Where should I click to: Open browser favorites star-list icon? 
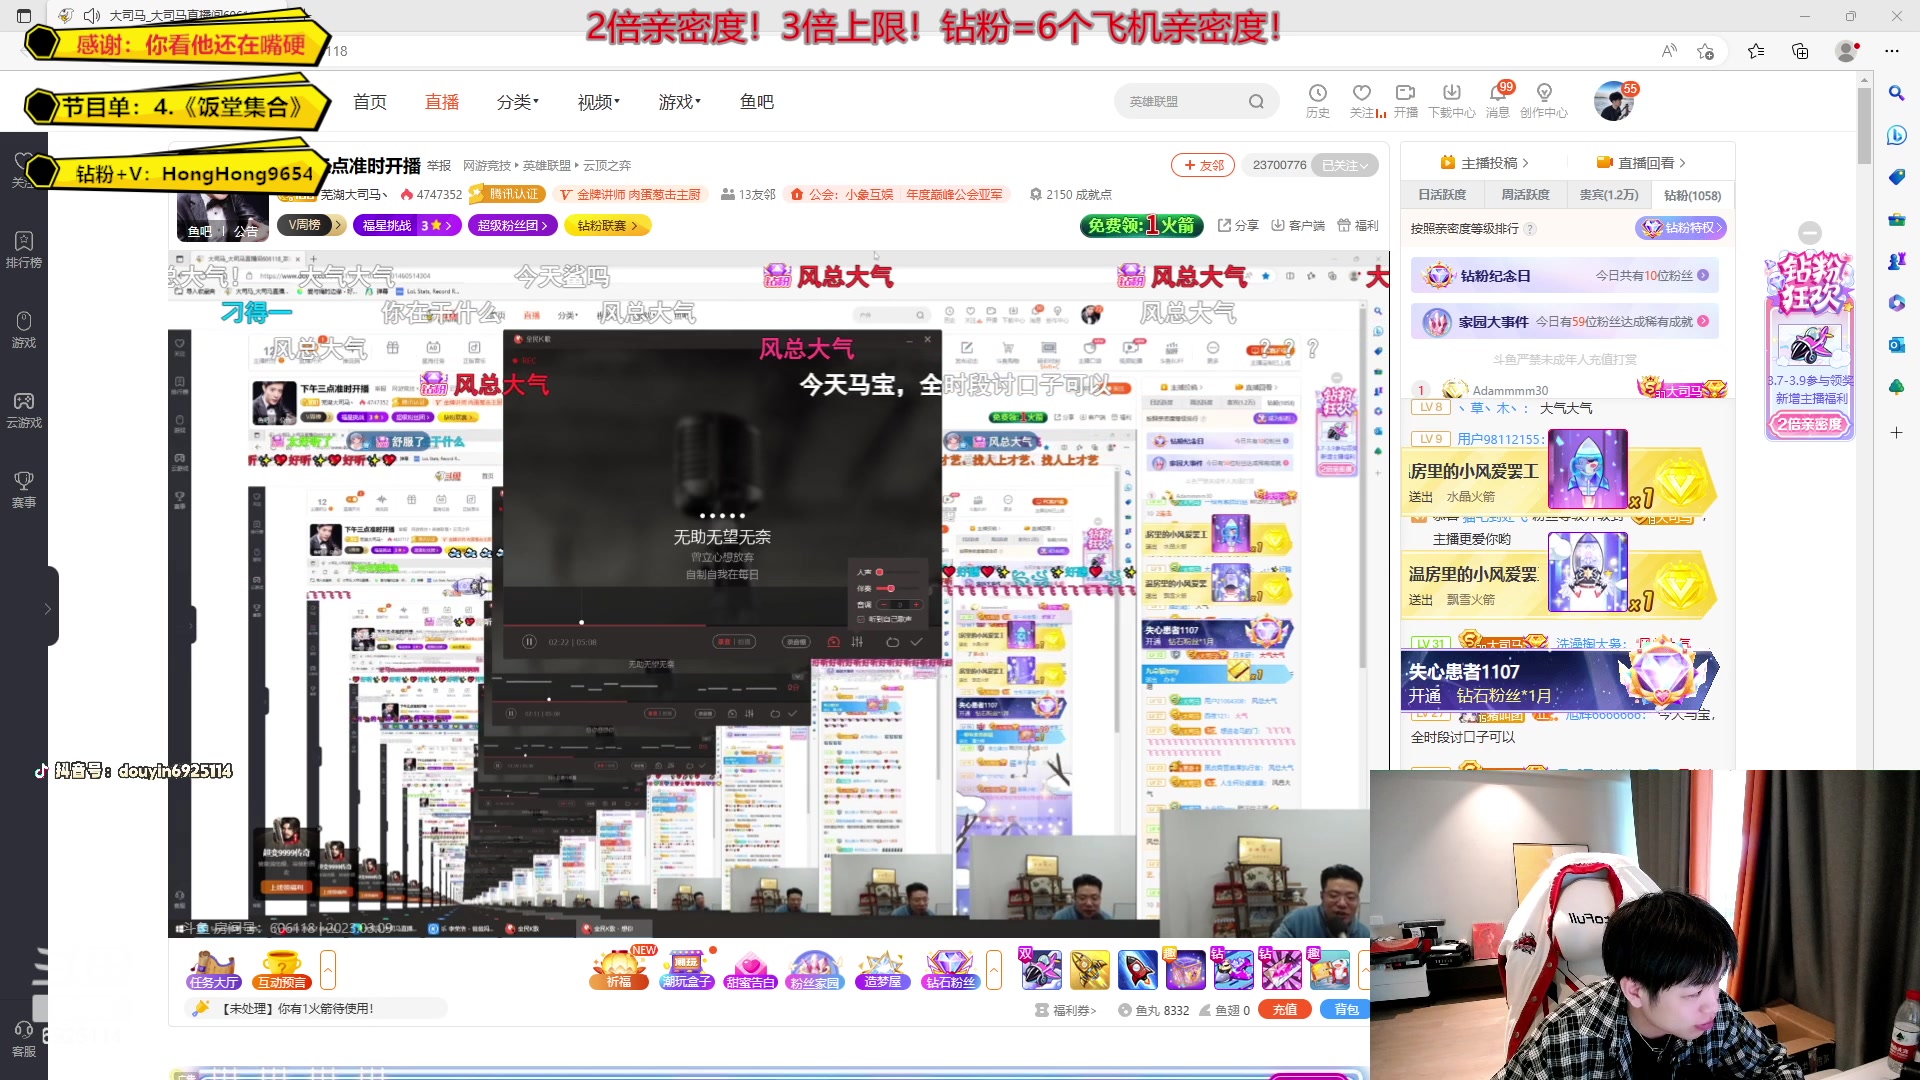[1756, 51]
